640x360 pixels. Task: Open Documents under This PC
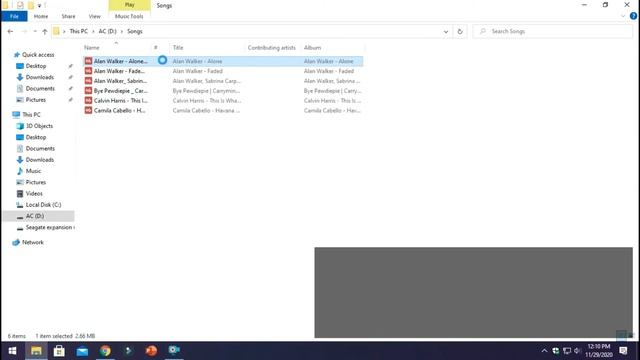(x=40, y=149)
